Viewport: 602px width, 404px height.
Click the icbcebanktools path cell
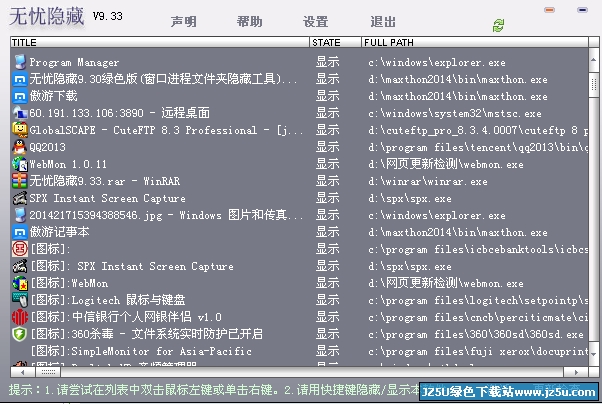[x=478, y=249]
